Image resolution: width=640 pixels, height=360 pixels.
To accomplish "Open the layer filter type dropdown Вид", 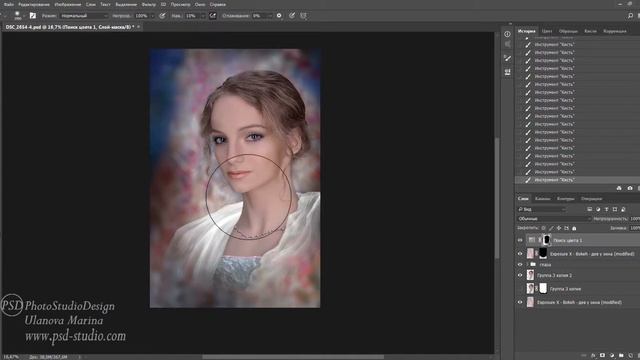I will pyautogui.click(x=542, y=209).
